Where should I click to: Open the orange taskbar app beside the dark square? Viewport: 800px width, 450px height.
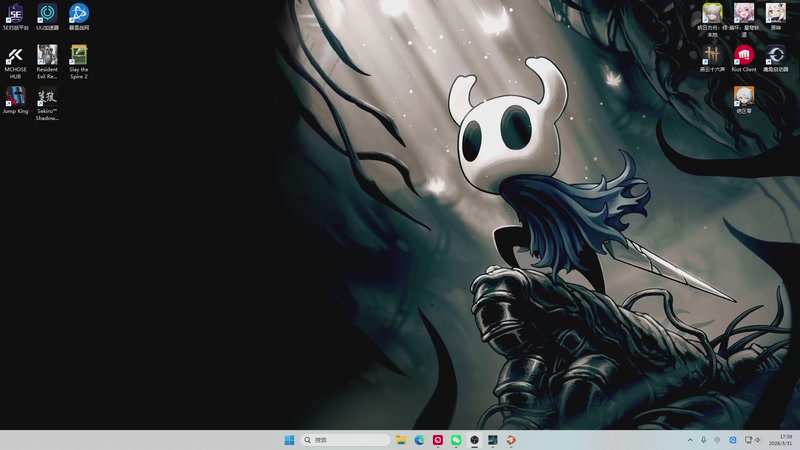tap(511, 440)
